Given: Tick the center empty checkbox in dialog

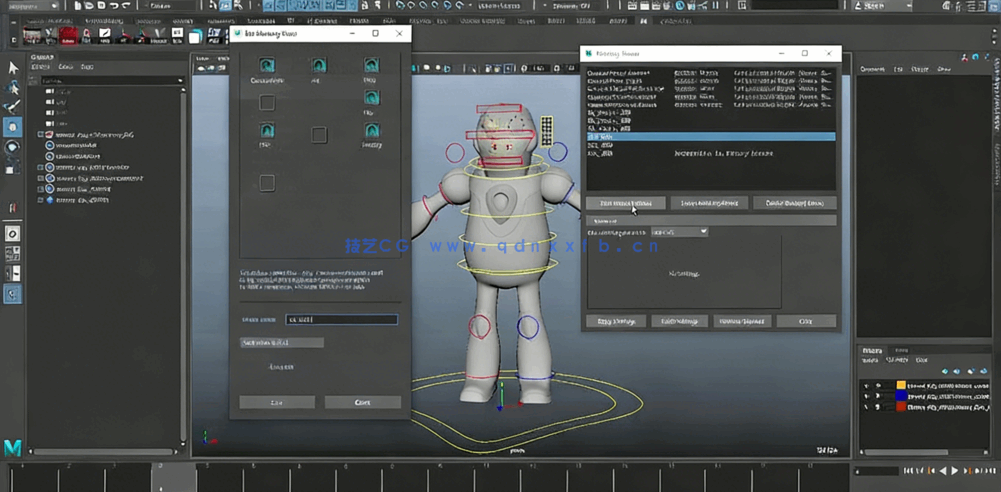Looking at the screenshot, I should tap(319, 134).
